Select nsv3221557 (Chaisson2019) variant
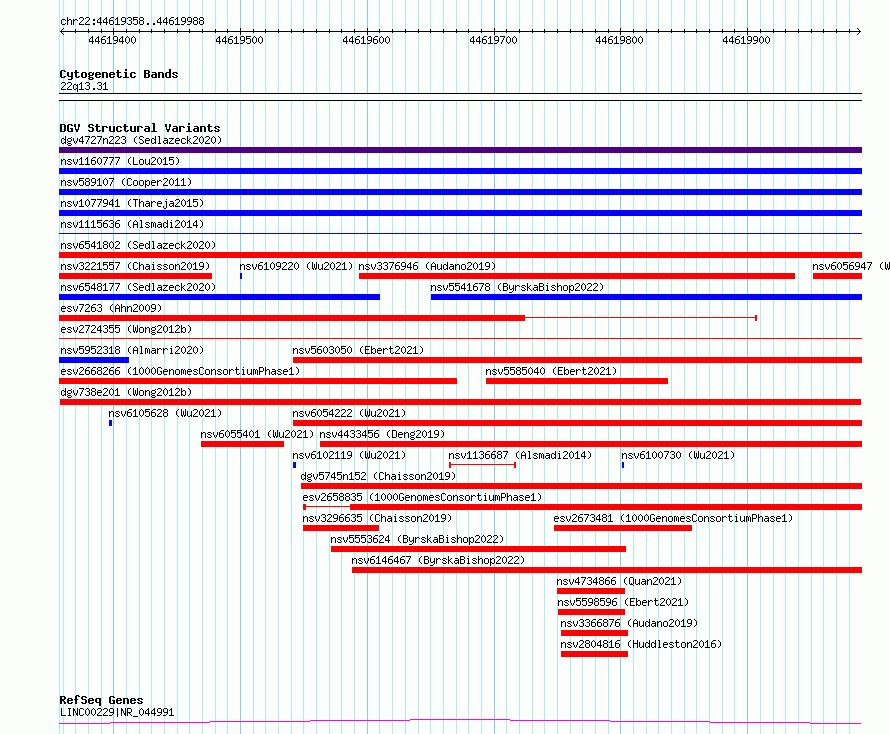Screen dimensions: 890x734 pos(135,266)
